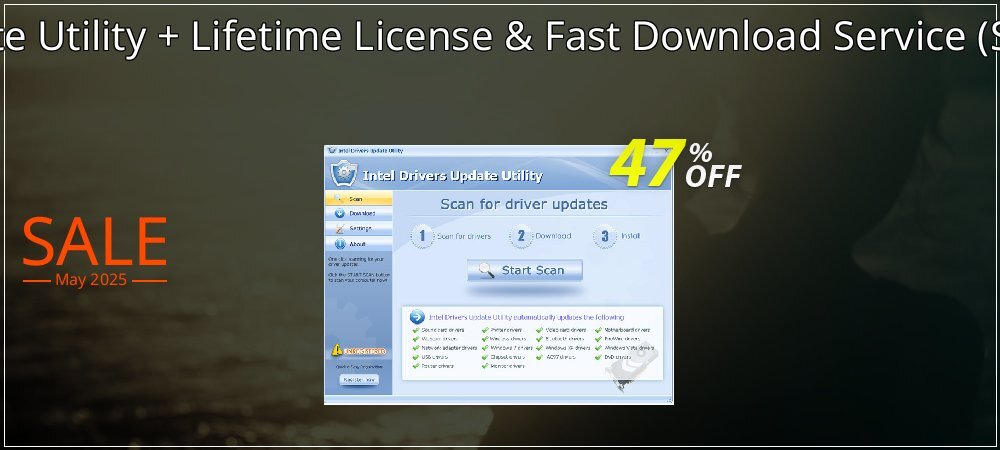Open the Settings section in the sidebar
The height and width of the screenshot is (450, 1000).
tap(358, 228)
